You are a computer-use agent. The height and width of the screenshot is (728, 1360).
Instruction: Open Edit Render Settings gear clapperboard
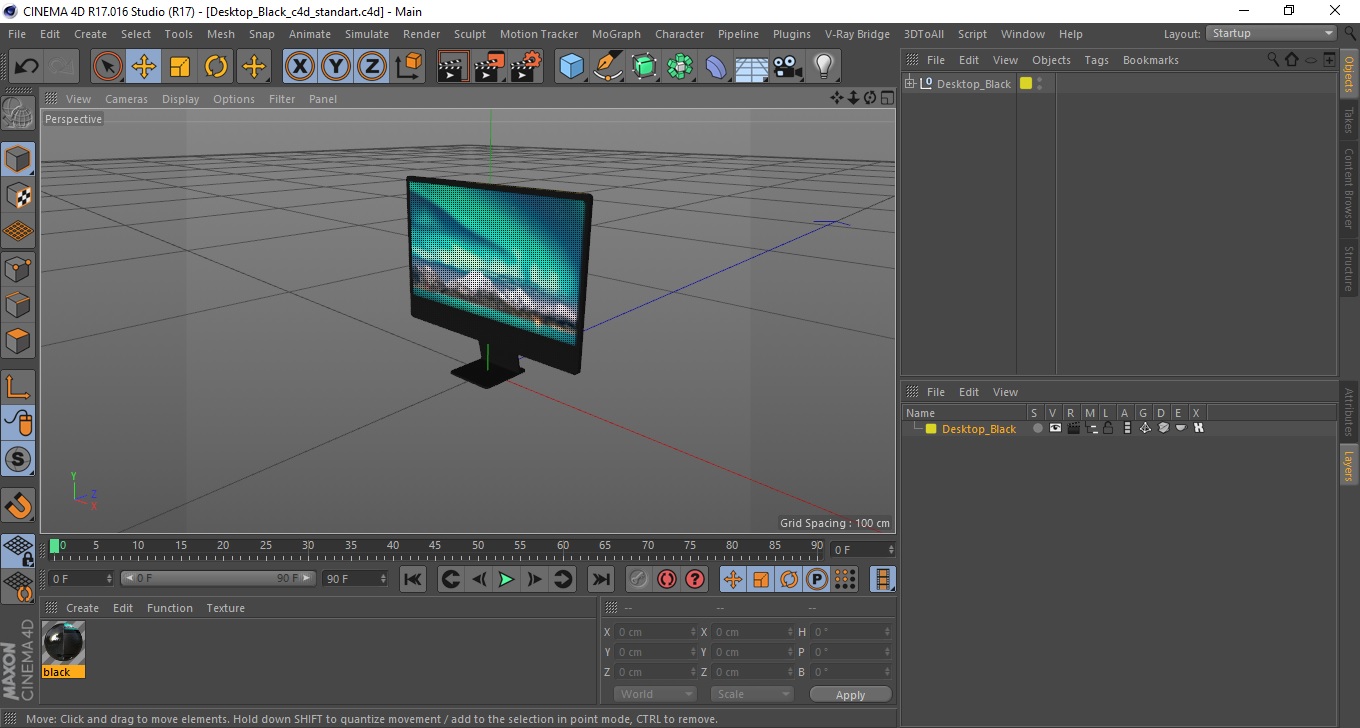click(x=526, y=67)
